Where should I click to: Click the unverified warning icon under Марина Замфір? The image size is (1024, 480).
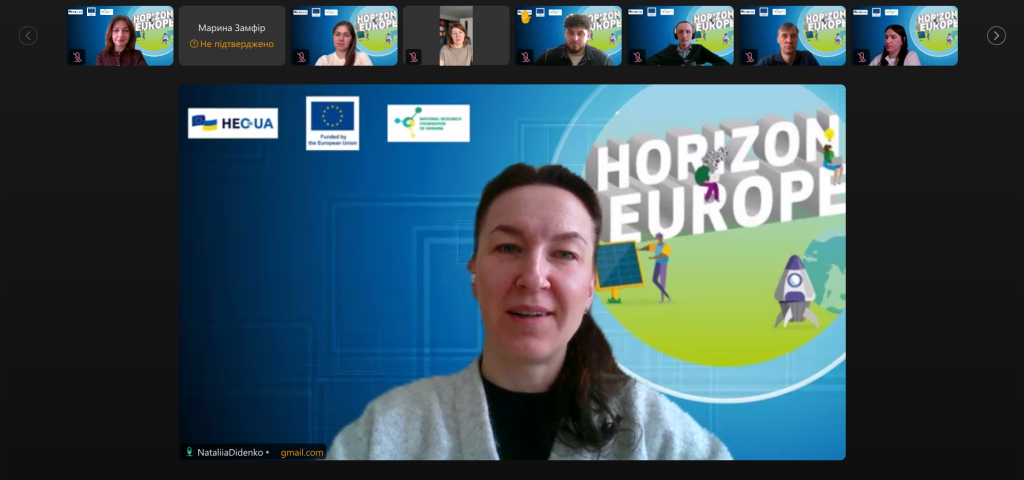click(x=193, y=44)
